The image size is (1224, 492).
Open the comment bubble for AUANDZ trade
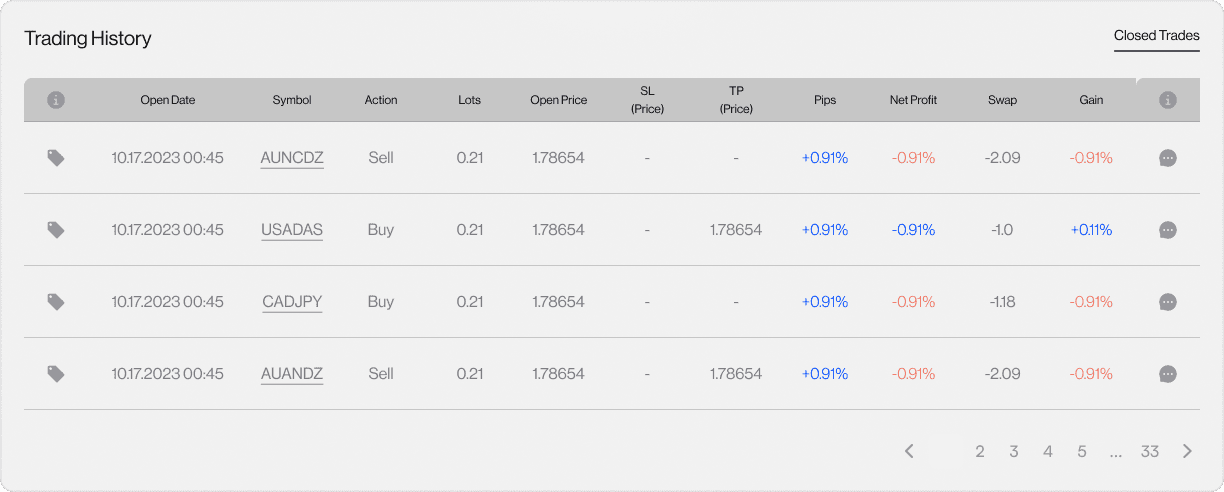pyautogui.click(x=1167, y=374)
